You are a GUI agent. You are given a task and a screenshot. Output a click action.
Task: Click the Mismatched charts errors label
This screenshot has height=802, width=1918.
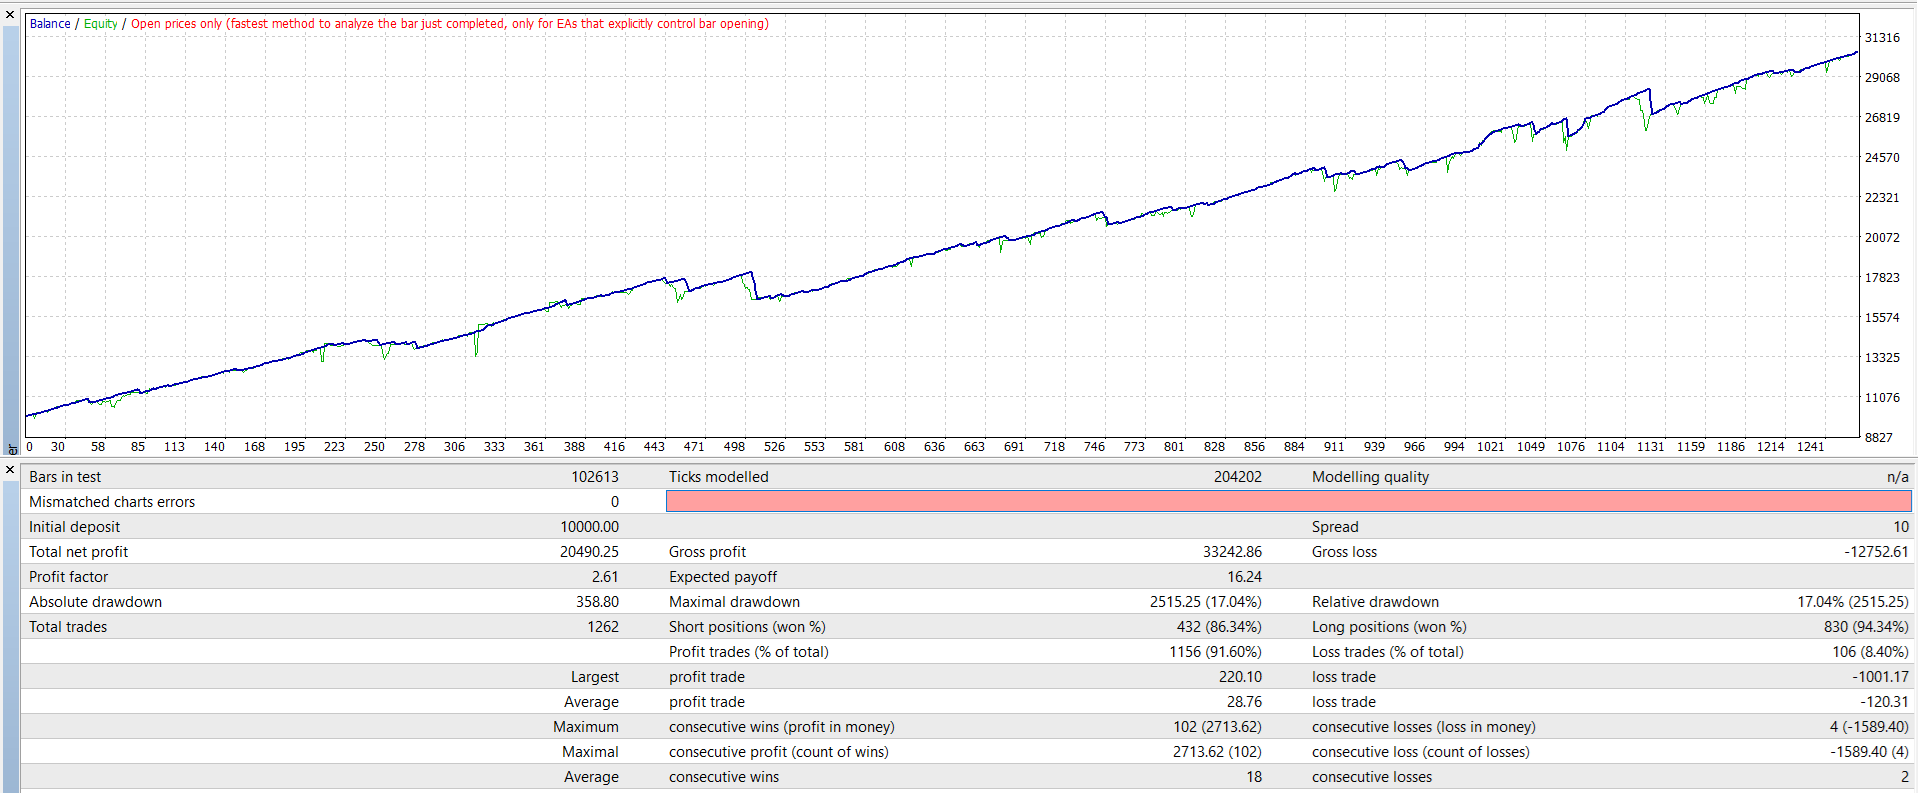(112, 502)
